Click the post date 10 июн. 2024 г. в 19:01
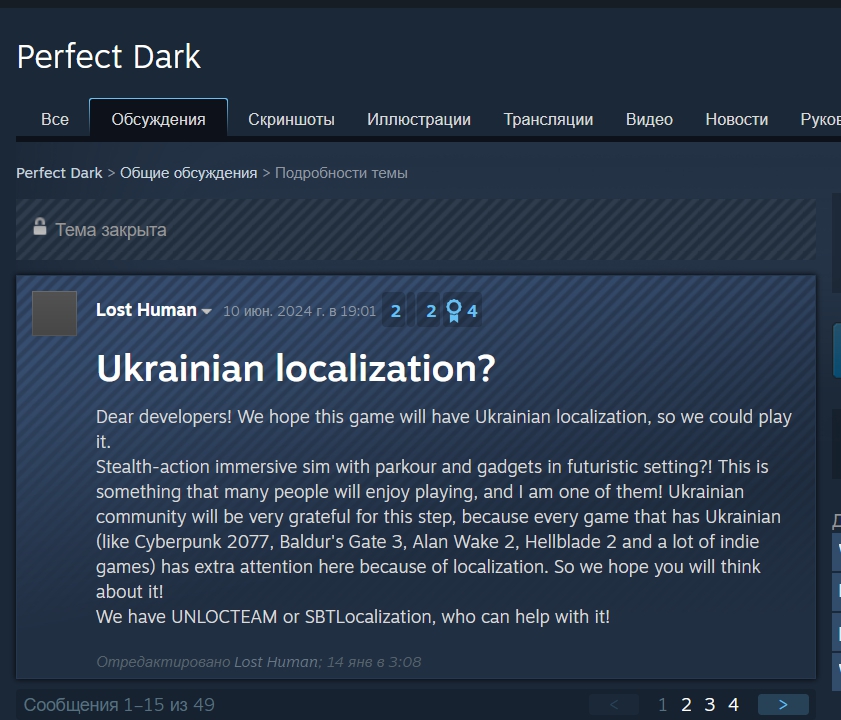 (x=299, y=311)
